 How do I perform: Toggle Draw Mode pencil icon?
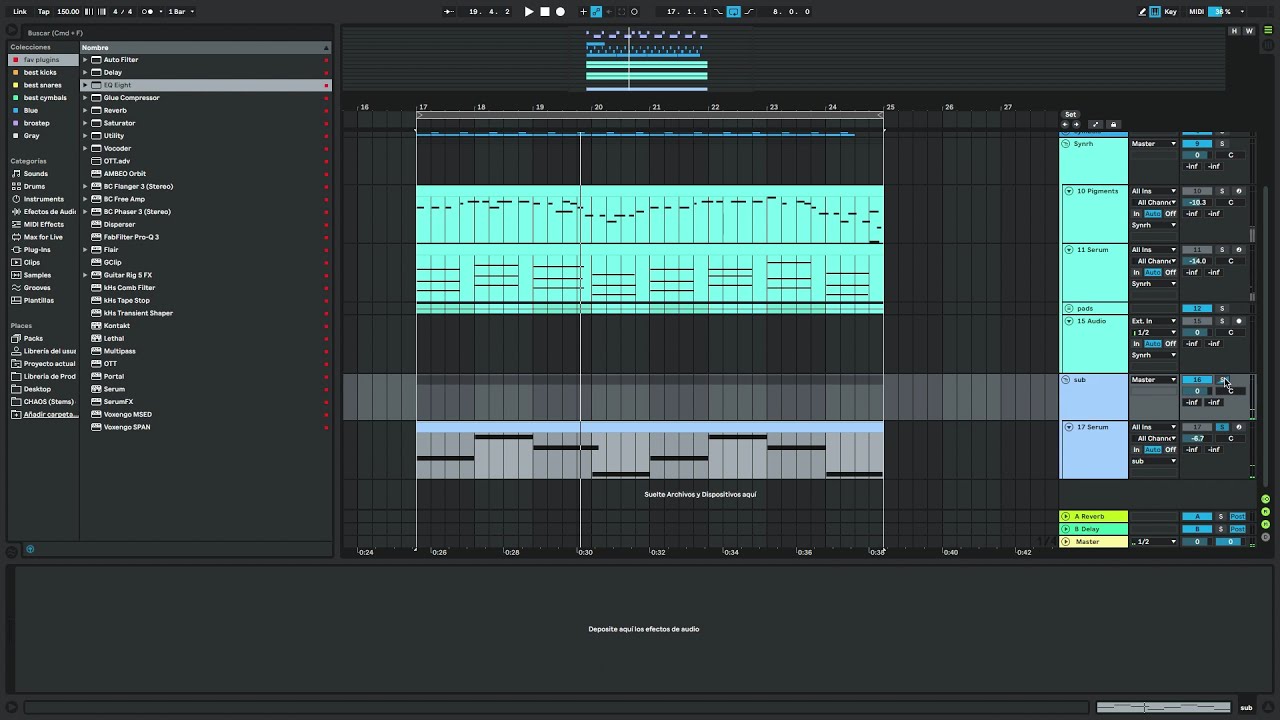coord(1143,12)
